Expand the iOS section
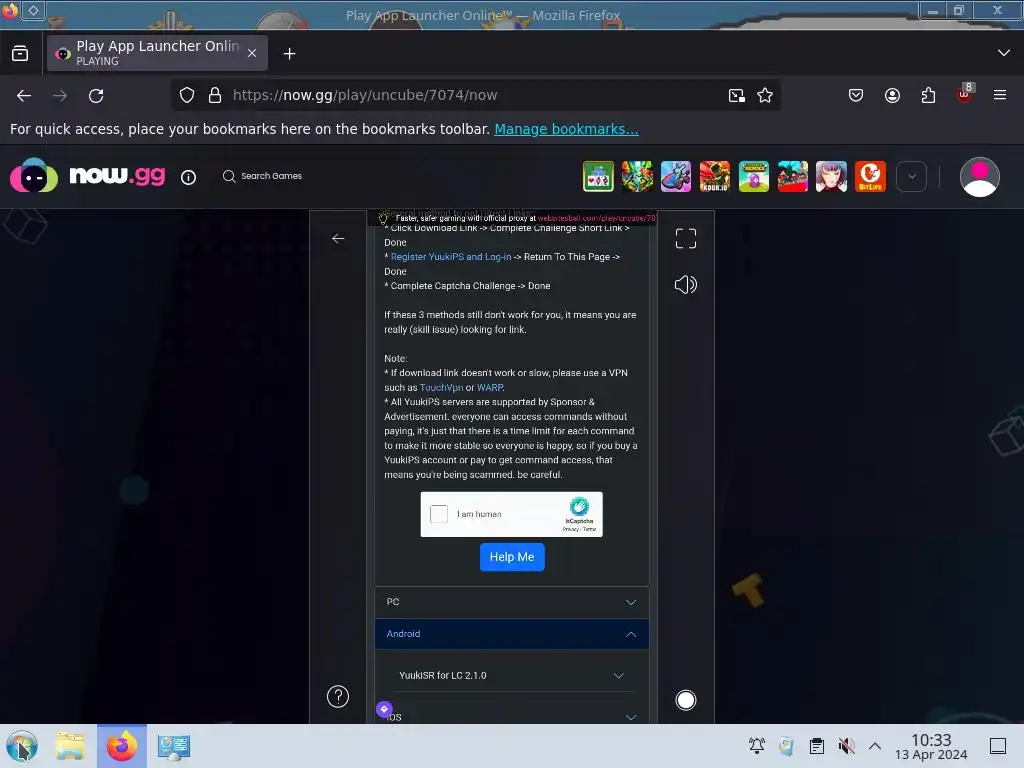Viewport: 1024px width, 768px height. tap(512, 716)
